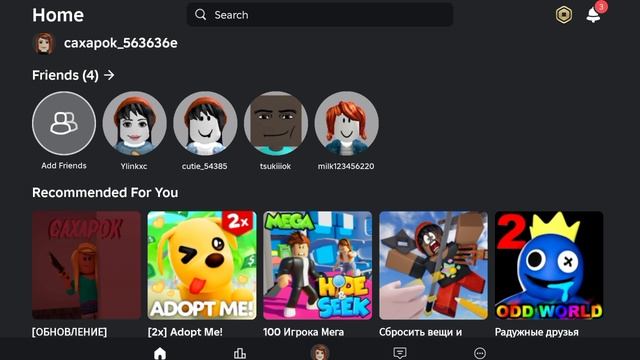Viewport: 640px width, 360px height.
Task: Open the Odd World game thumbnail
Action: tap(549, 265)
